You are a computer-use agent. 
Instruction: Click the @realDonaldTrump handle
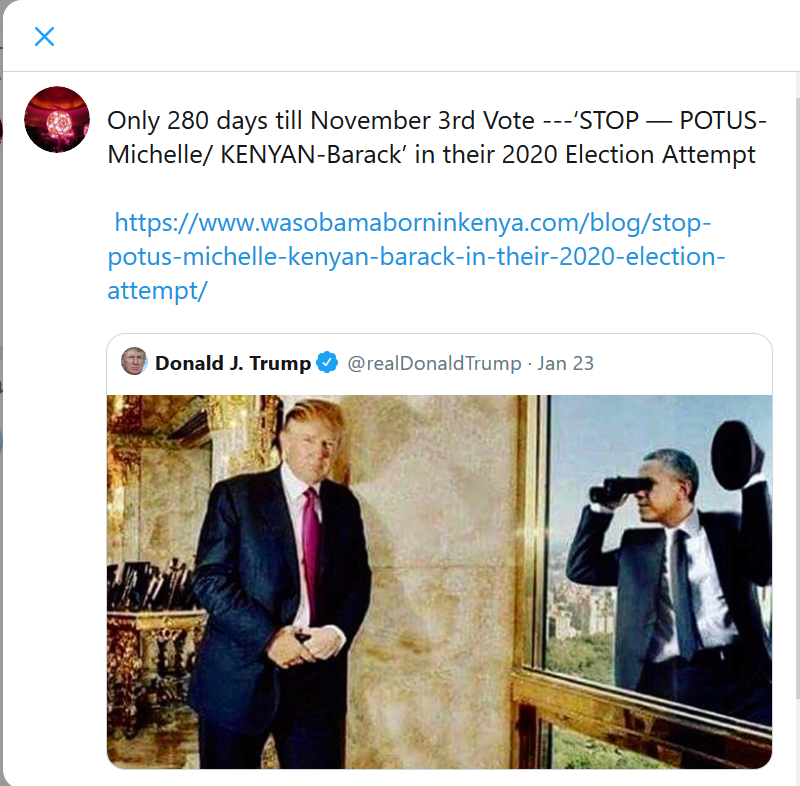(434, 363)
